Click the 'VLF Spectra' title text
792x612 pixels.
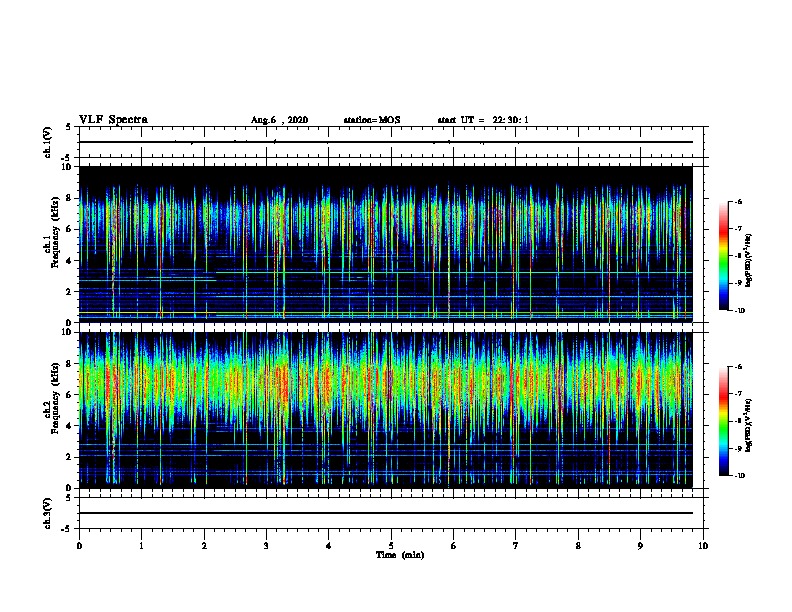point(113,120)
